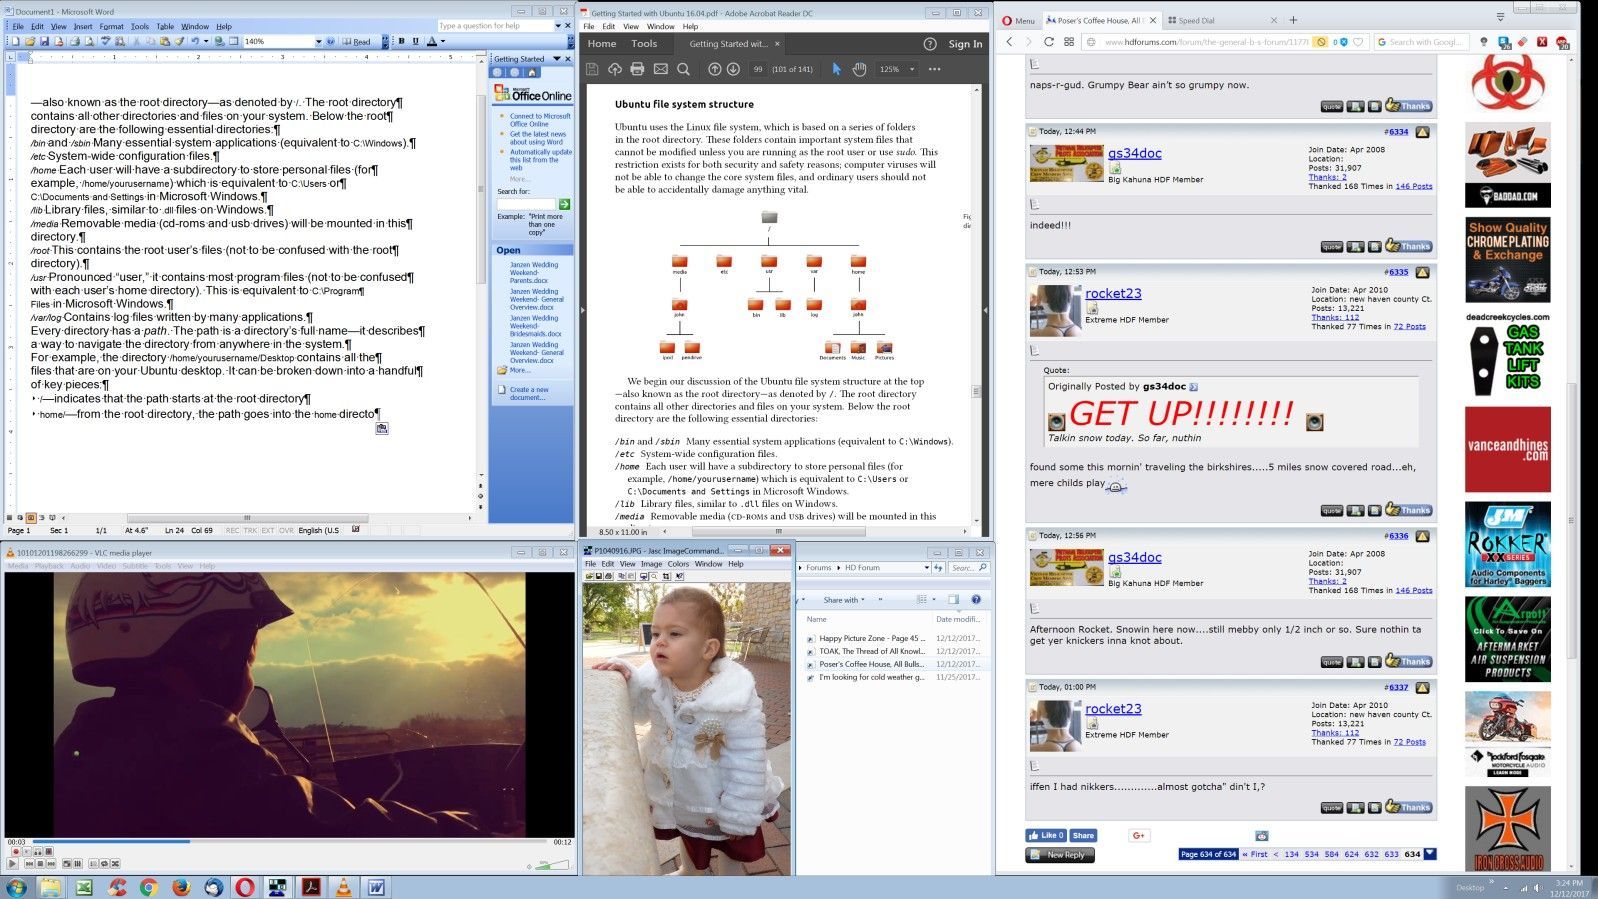
Task: Open the Format menu in Word
Action: (x=111, y=26)
